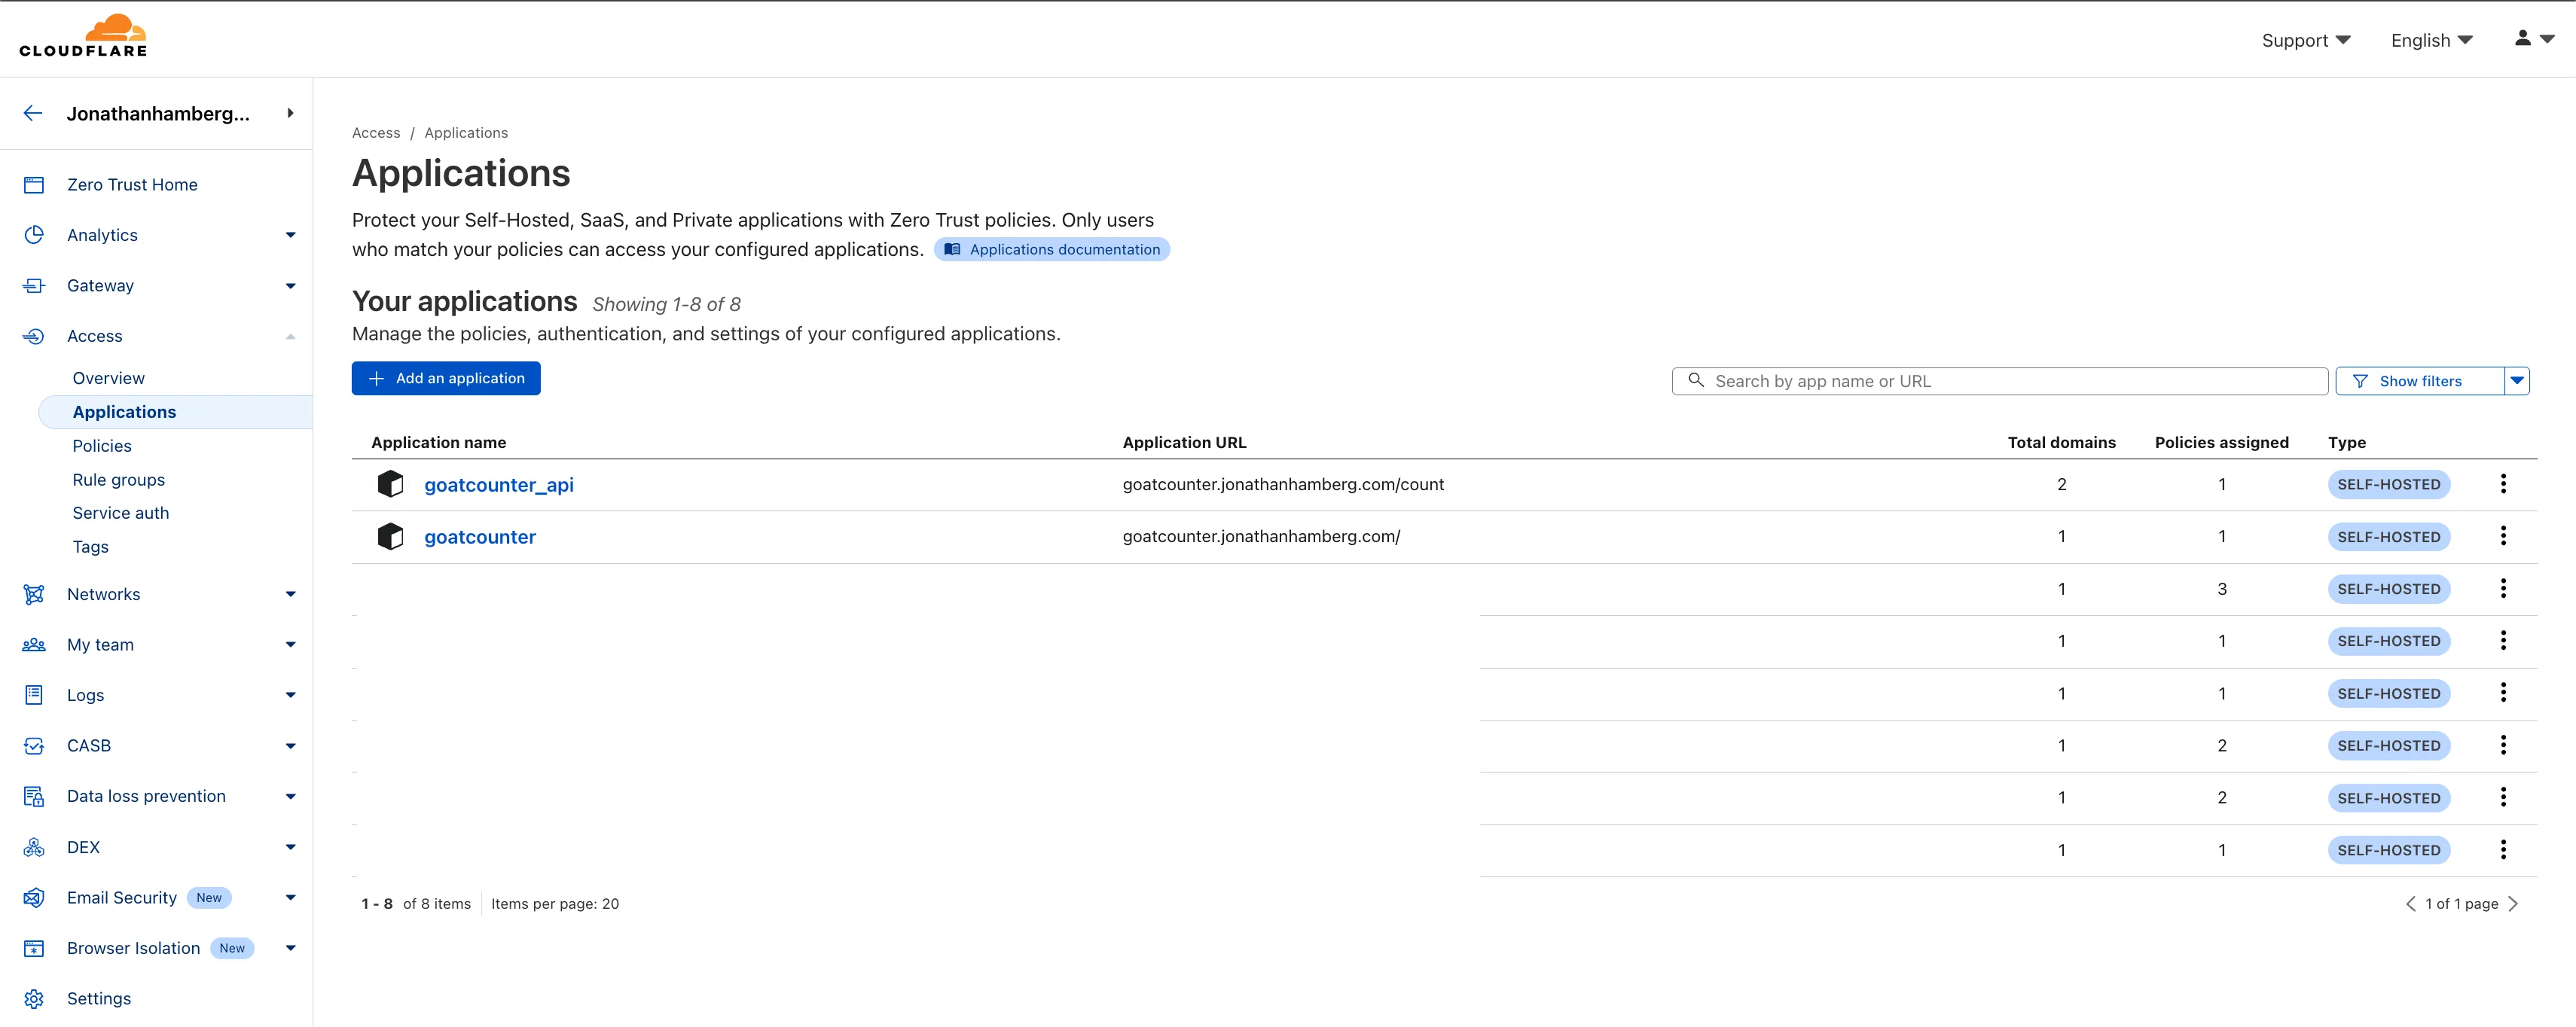Click the Zero Trust Home sidebar icon
Image resolution: width=2576 pixels, height=1027 pixels.
(34, 185)
